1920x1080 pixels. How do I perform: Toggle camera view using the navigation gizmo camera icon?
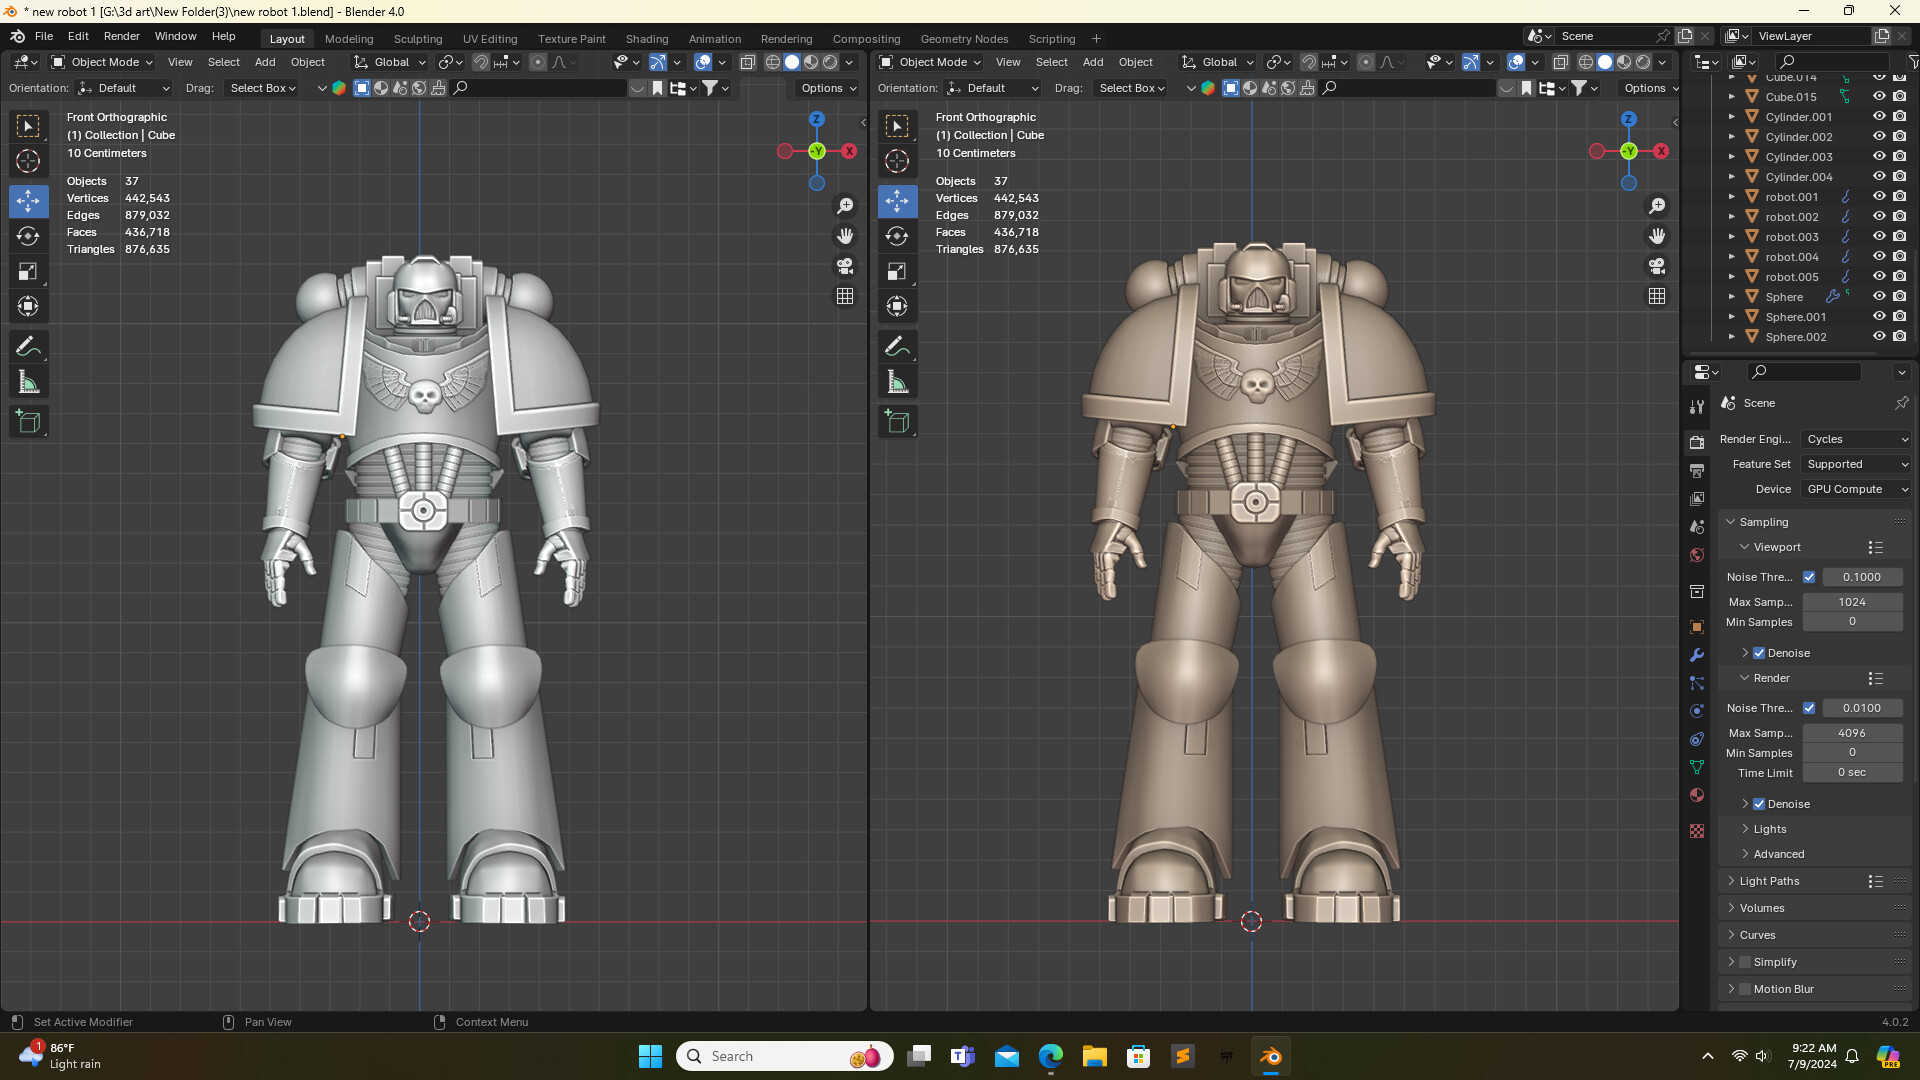[845, 266]
